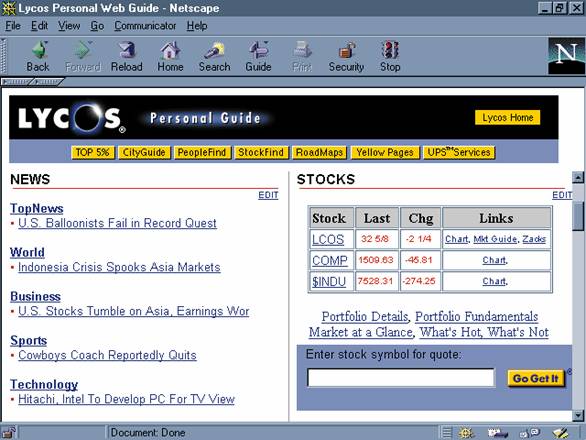
Task: Click EDIT link in NEWS section
Action: point(268,195)
